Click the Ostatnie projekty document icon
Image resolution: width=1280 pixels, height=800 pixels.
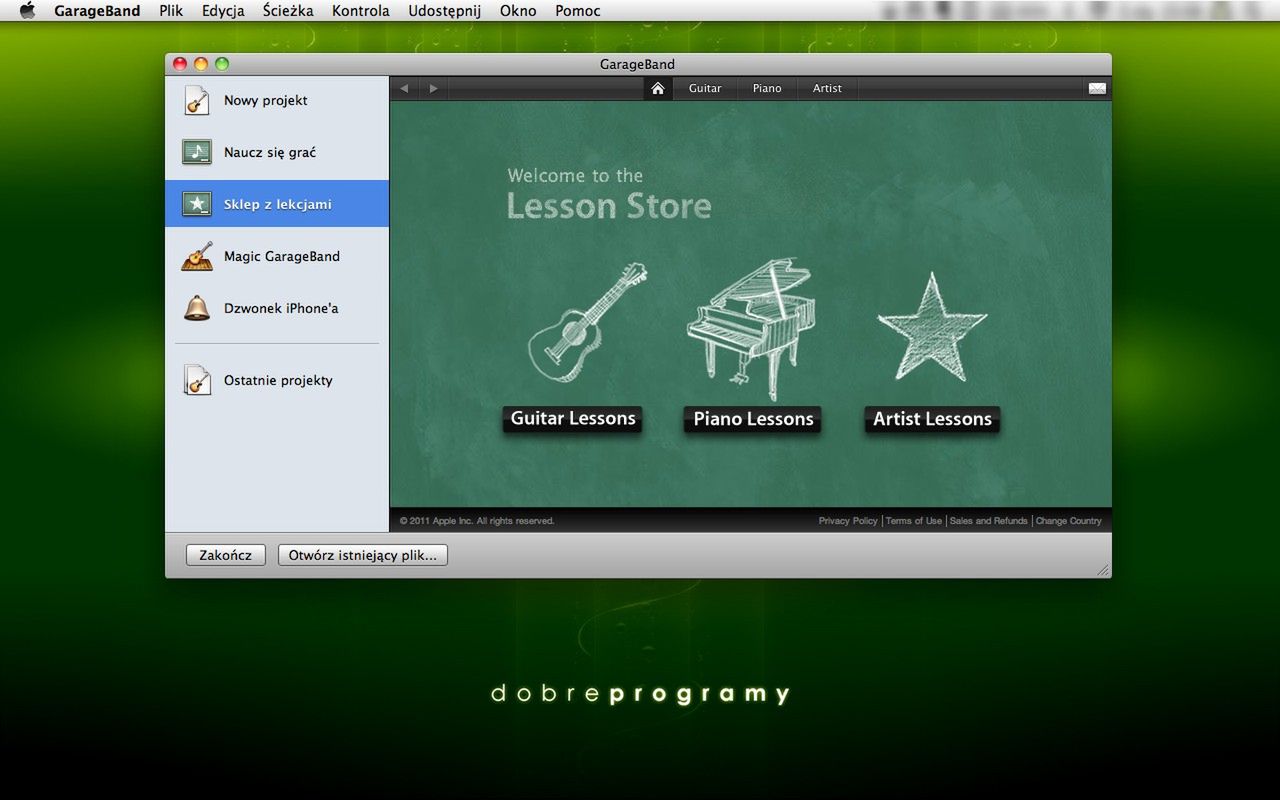pos(197,380)
